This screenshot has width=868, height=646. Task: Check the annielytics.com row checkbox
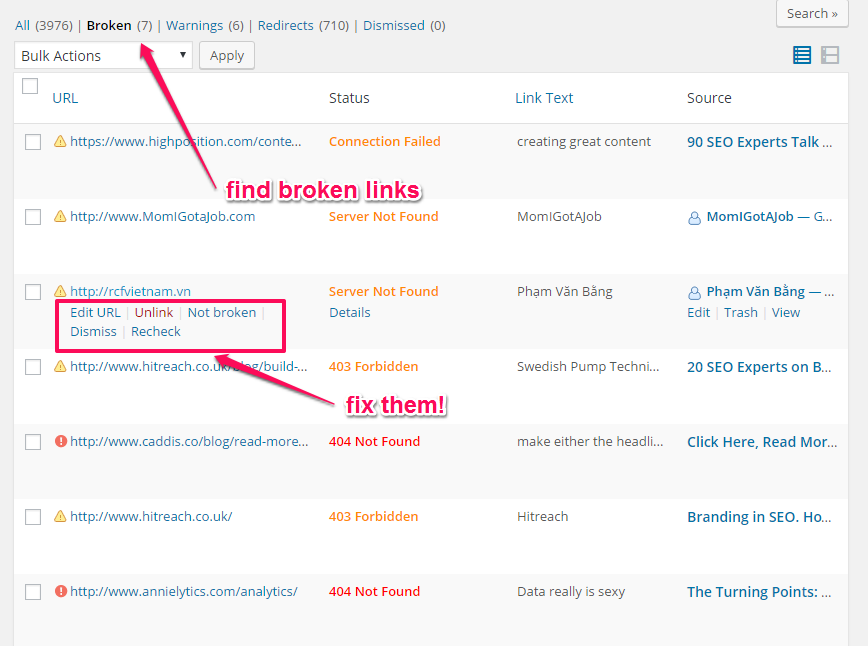click(x=33, y=592)
